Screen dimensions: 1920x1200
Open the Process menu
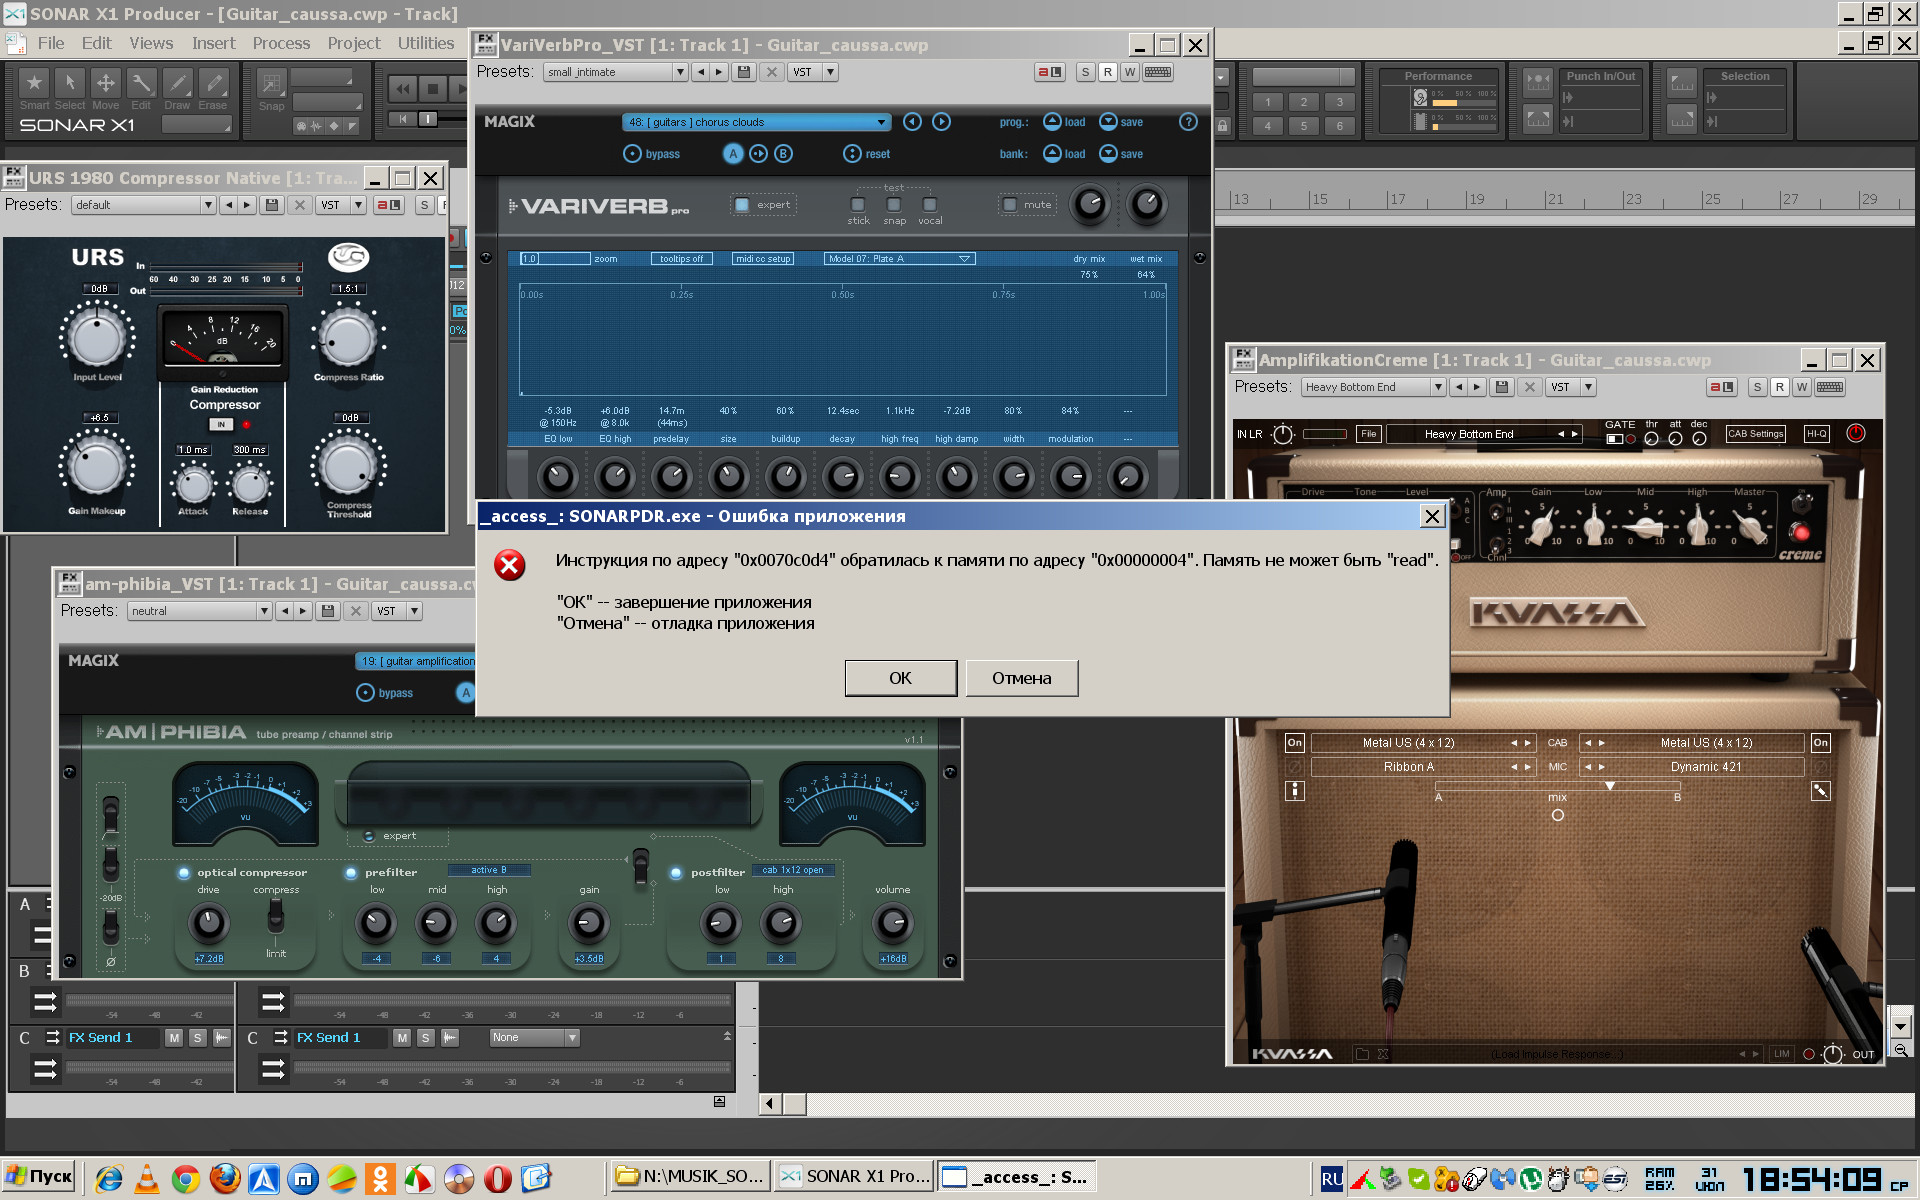click(x=281, y=43)
